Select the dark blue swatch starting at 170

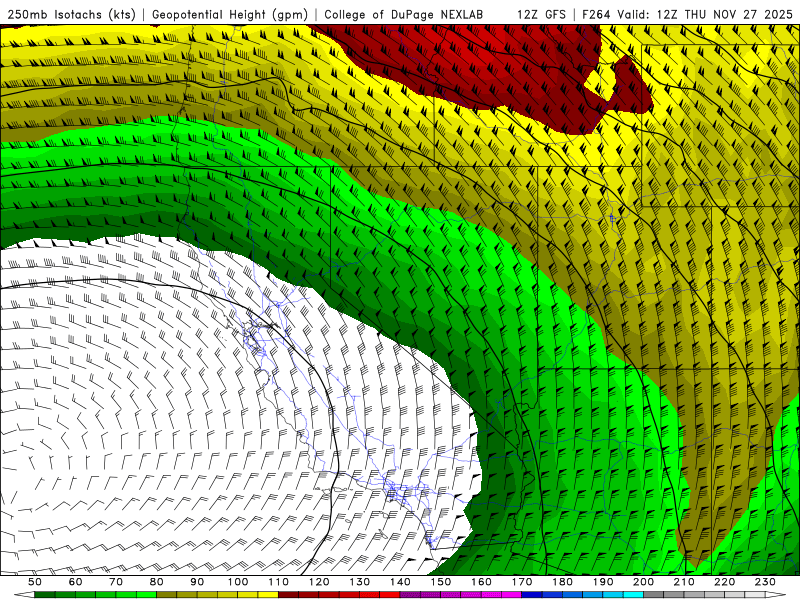coord(532,595)
